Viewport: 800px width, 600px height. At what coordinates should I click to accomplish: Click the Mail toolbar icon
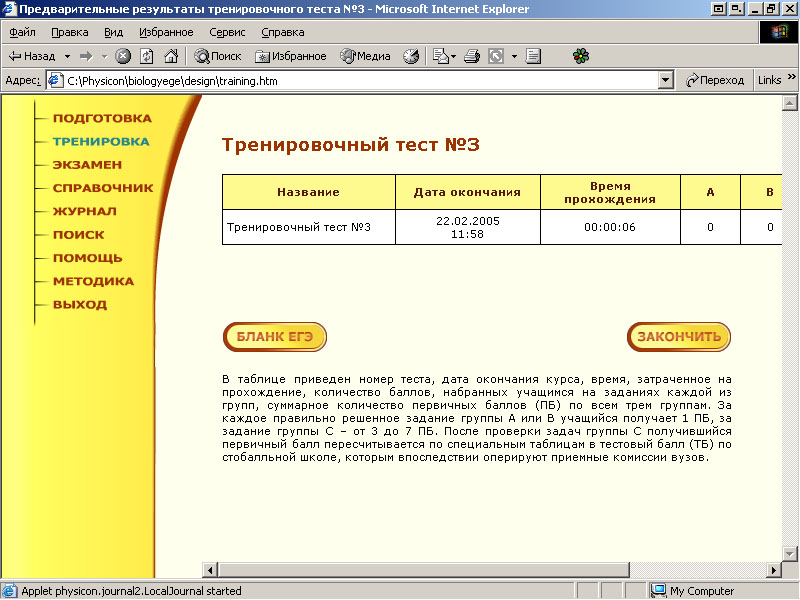tap(440, 56)
